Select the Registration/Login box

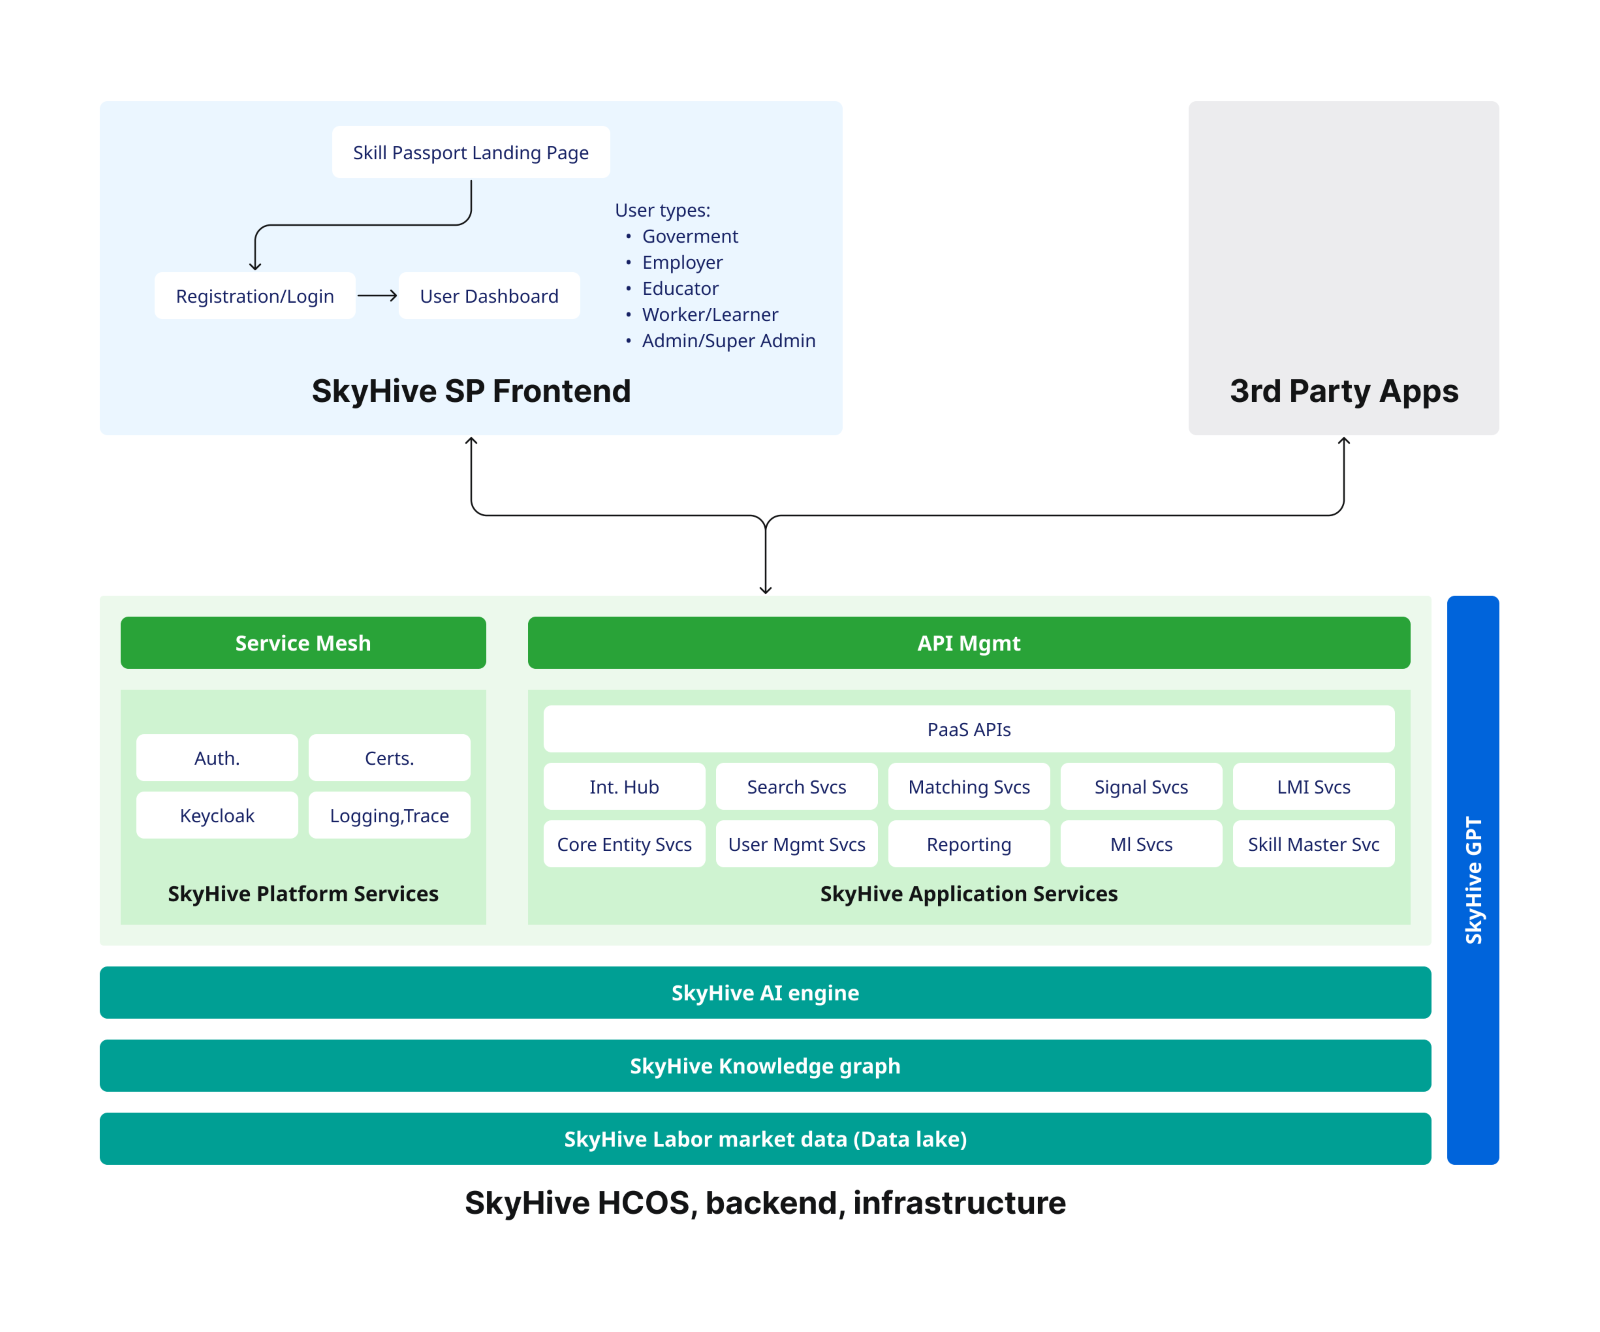coord(255,296)
